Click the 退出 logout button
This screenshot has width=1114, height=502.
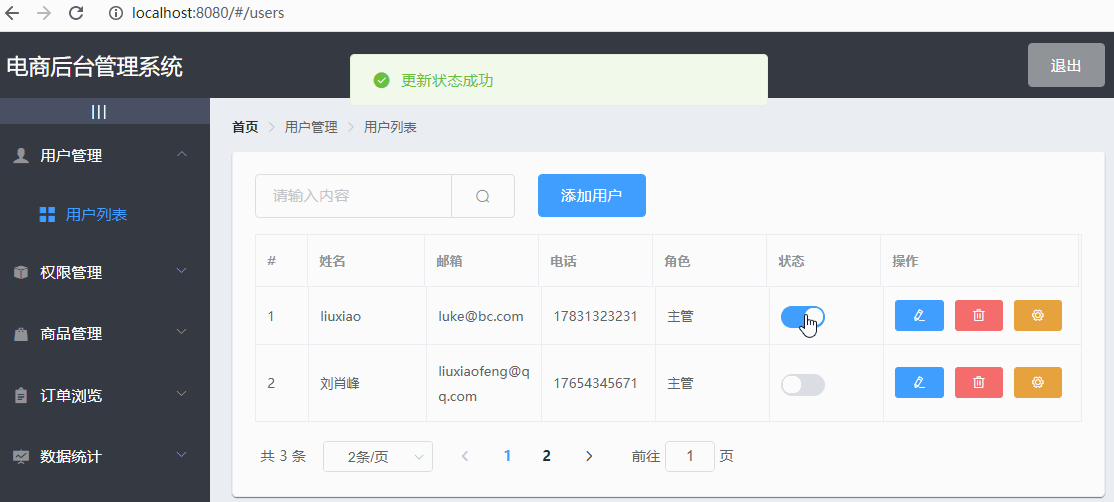click(1066, 65)
